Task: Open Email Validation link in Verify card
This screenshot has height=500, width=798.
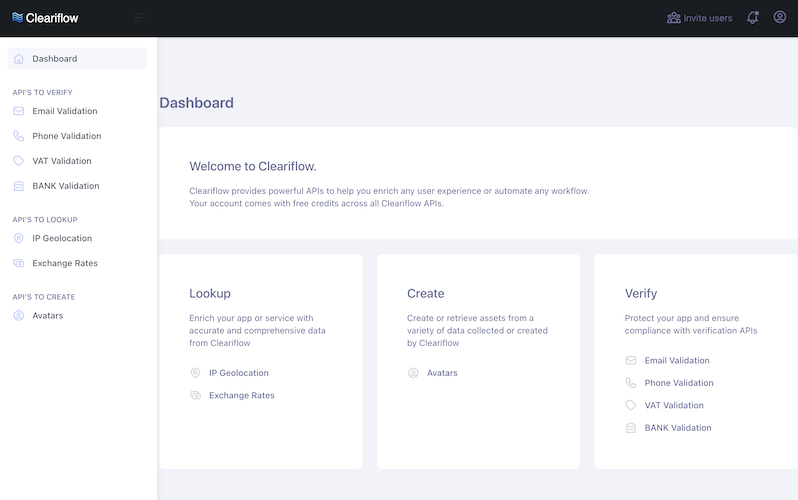Action: [x=677, y=360]
